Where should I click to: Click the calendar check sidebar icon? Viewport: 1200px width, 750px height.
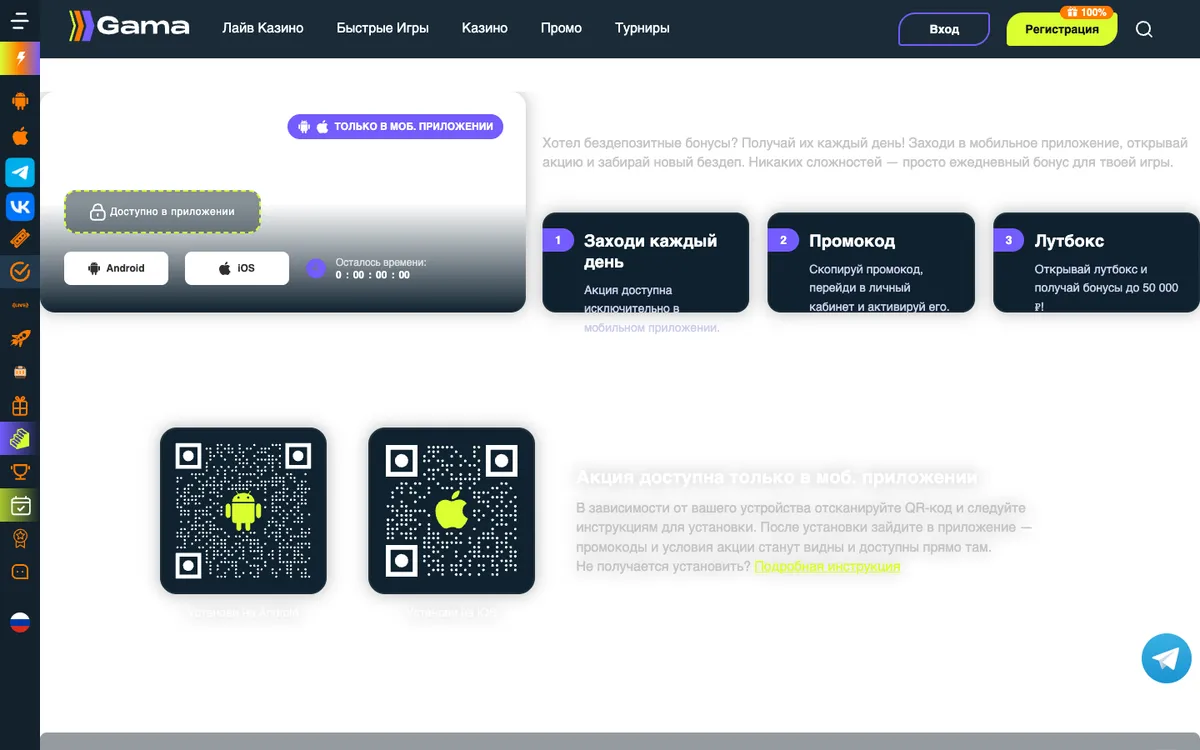(x=20, y=505)
